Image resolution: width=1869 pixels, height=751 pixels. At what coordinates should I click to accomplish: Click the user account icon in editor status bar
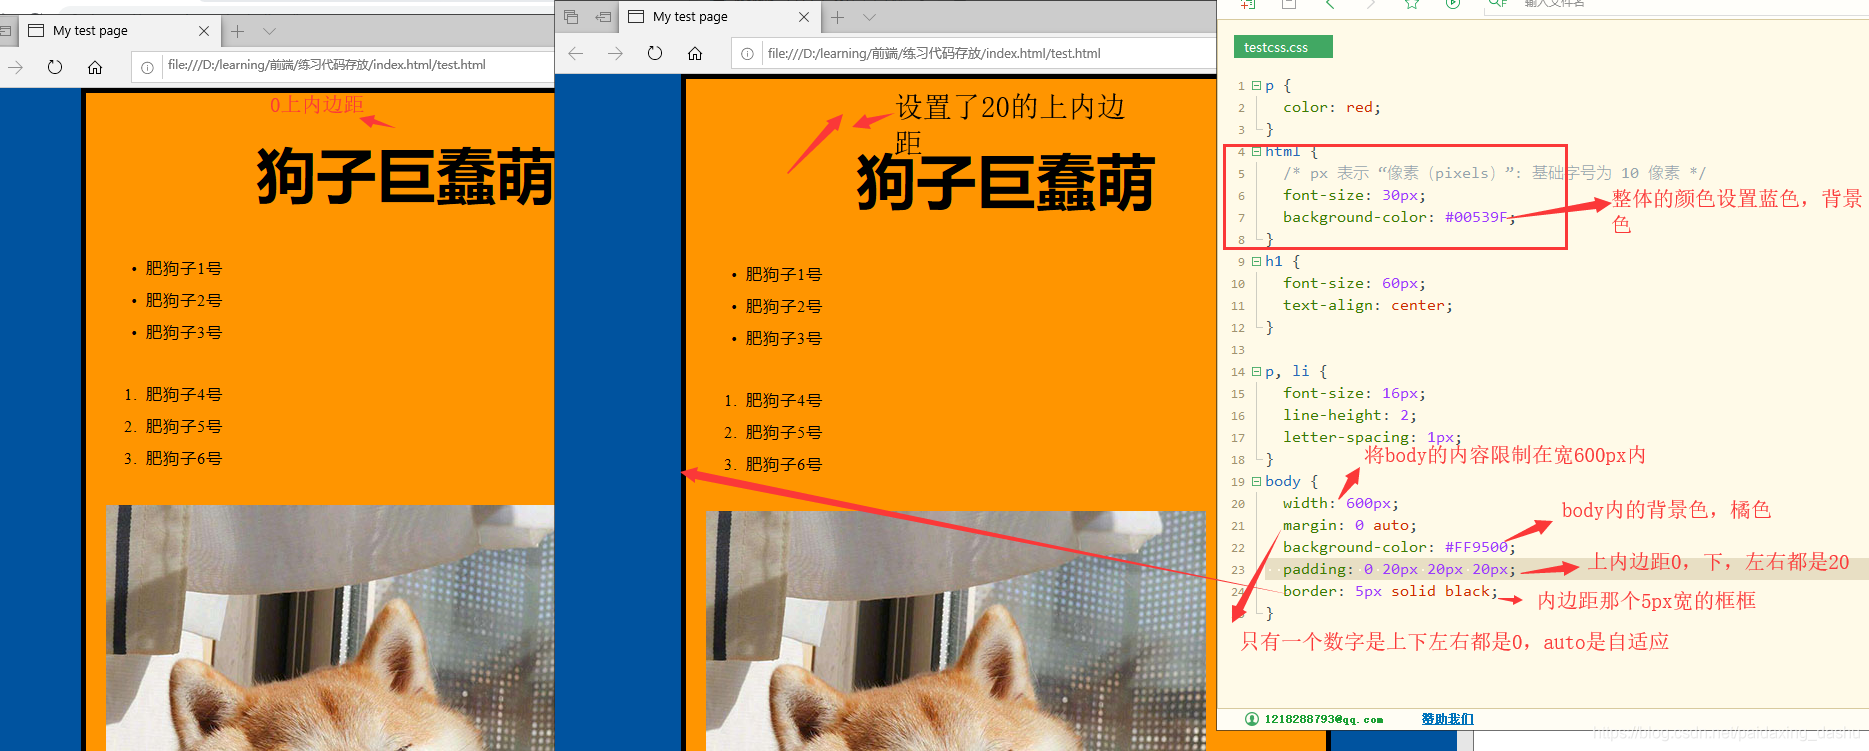(x=1252, y=719)
